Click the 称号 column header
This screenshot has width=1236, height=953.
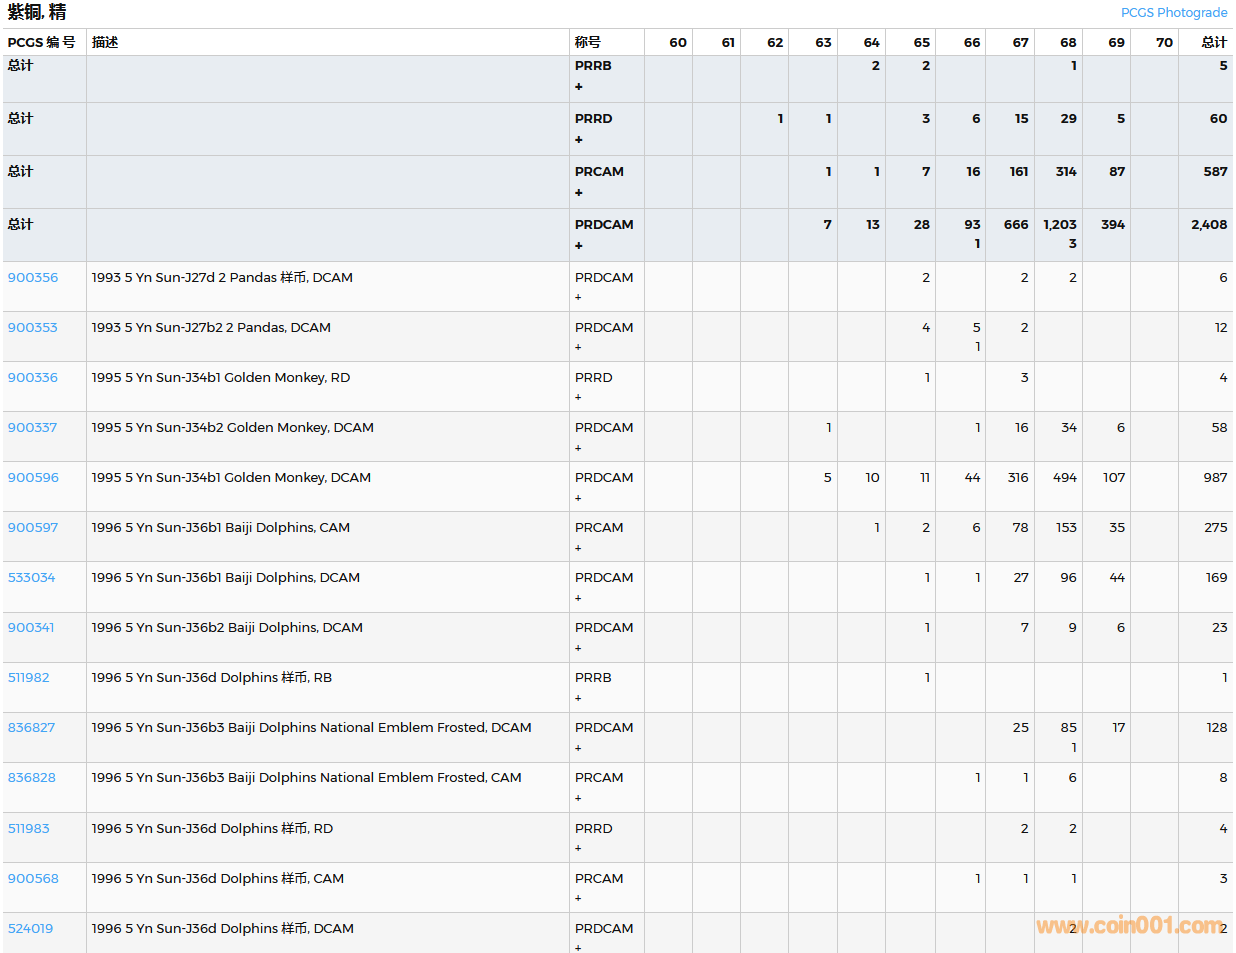(588, 42)
